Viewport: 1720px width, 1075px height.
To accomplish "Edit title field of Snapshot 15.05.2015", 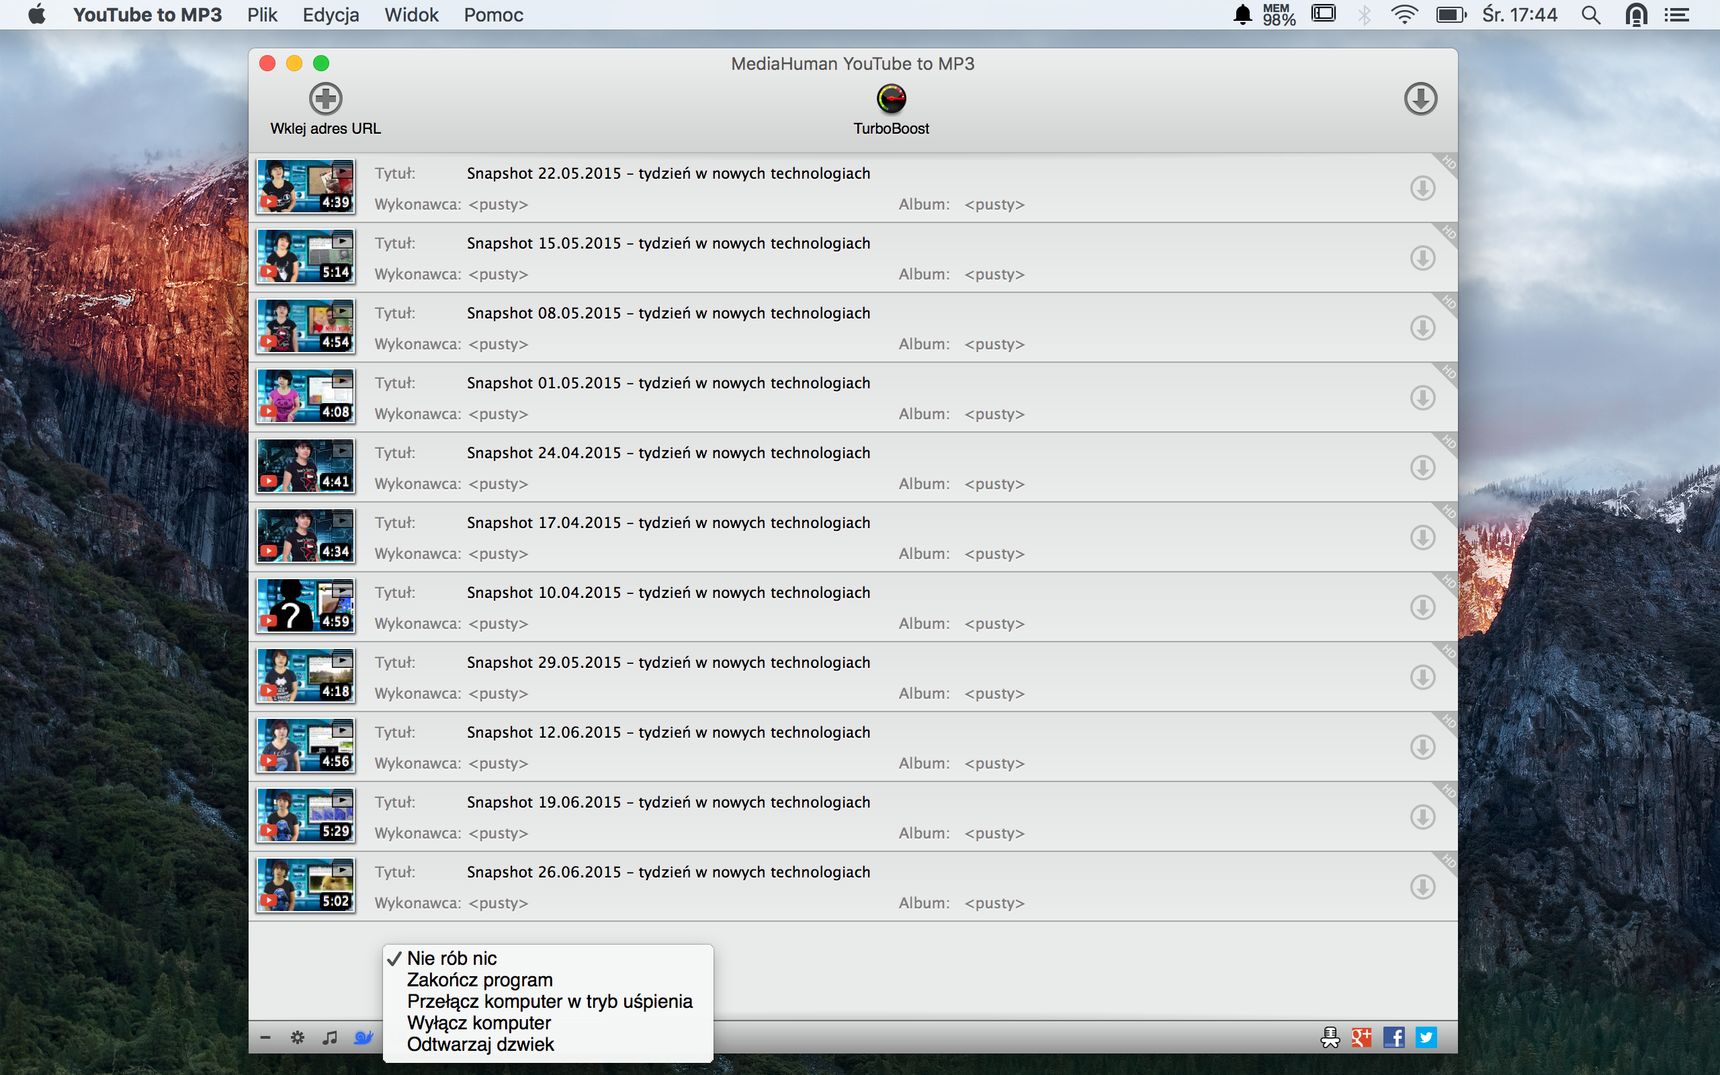I will tap(668, 243).
